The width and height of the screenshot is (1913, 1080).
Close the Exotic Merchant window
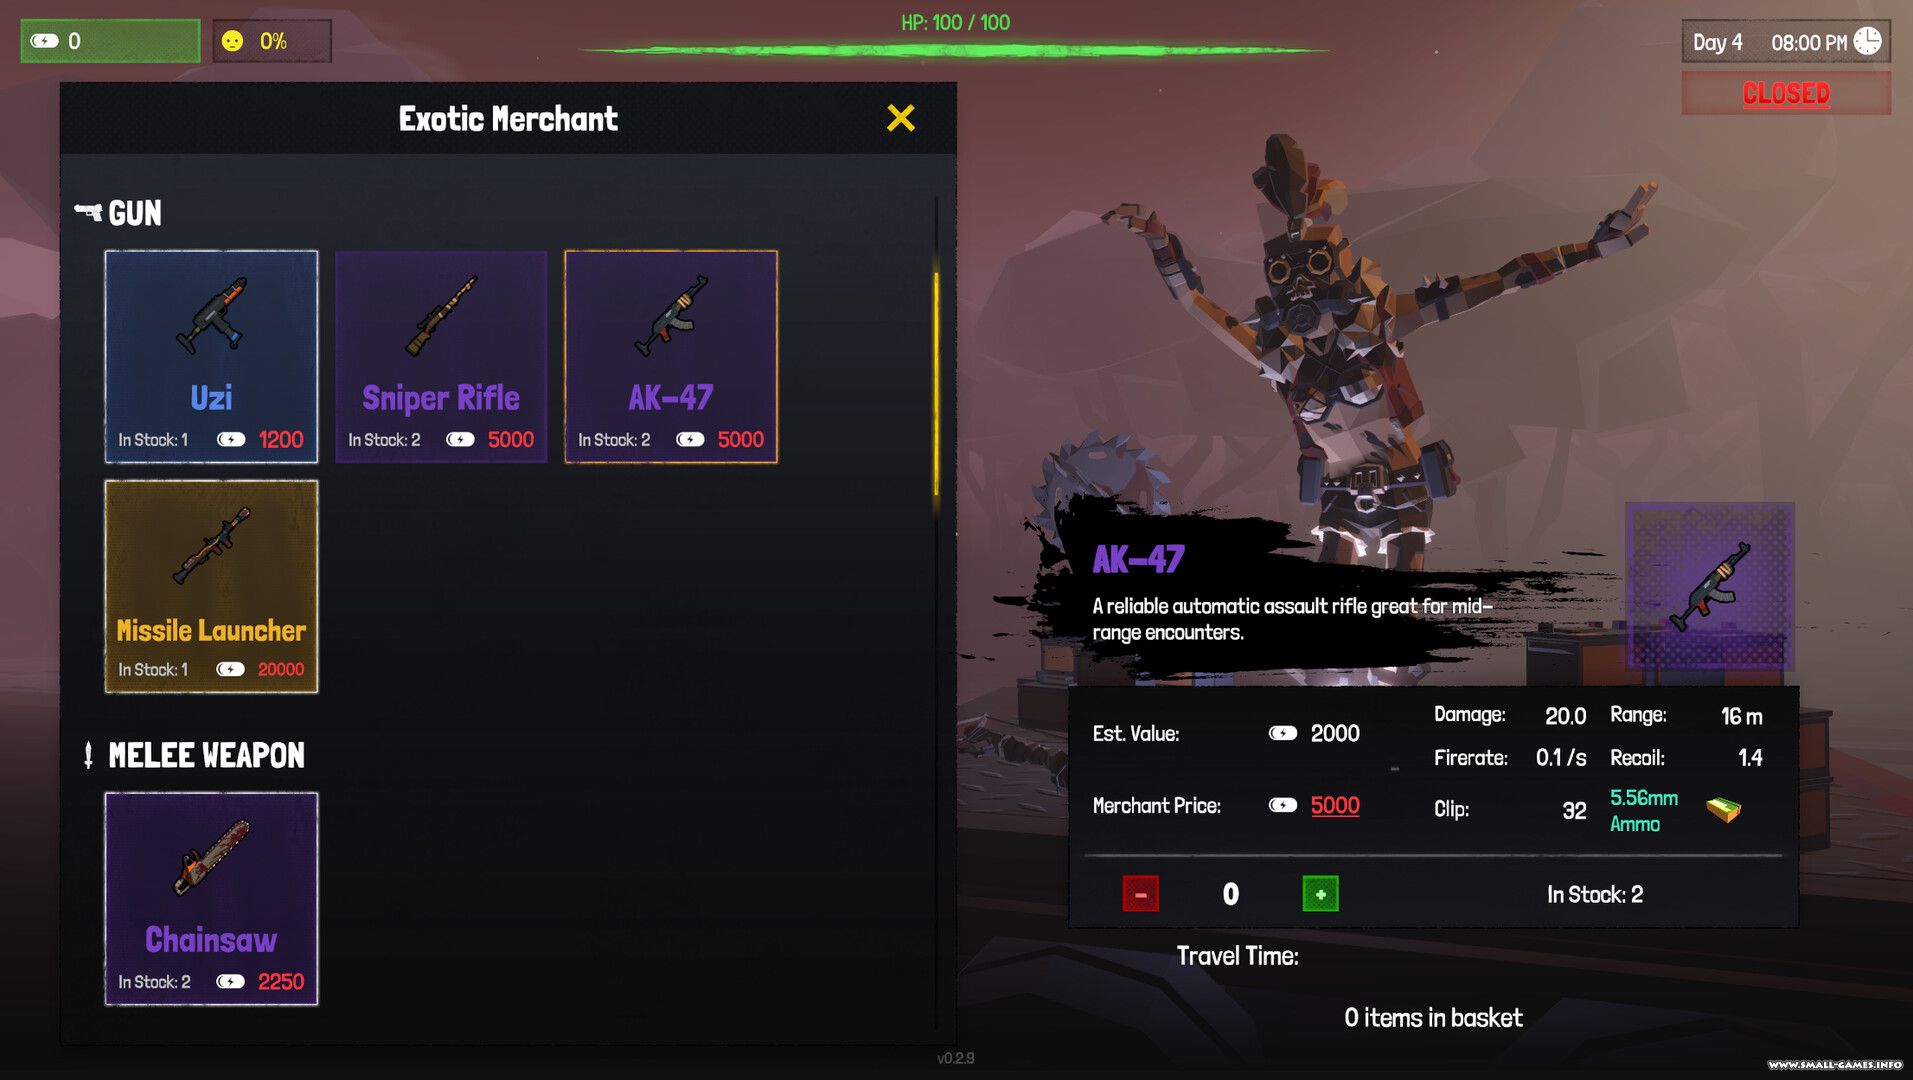tap(901, 118)
